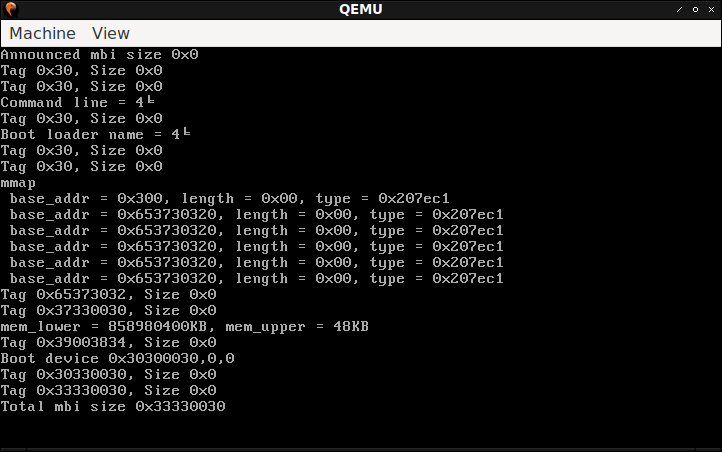Click the 'Tag 0x30330030' line
The height and width of the screenshot is (452, 722).
coord(108,374)
